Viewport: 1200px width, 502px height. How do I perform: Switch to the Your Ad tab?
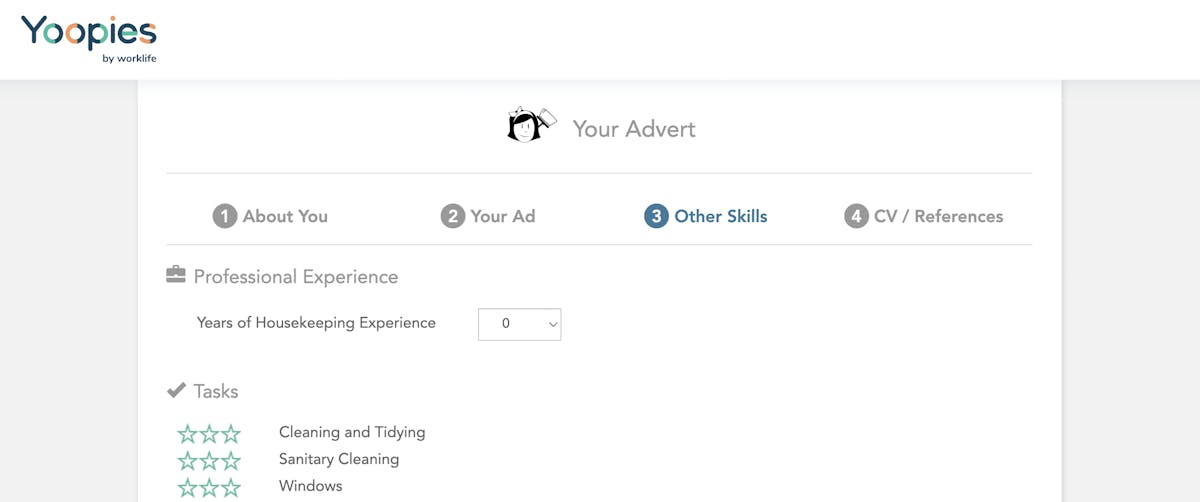tap(503, 216)
